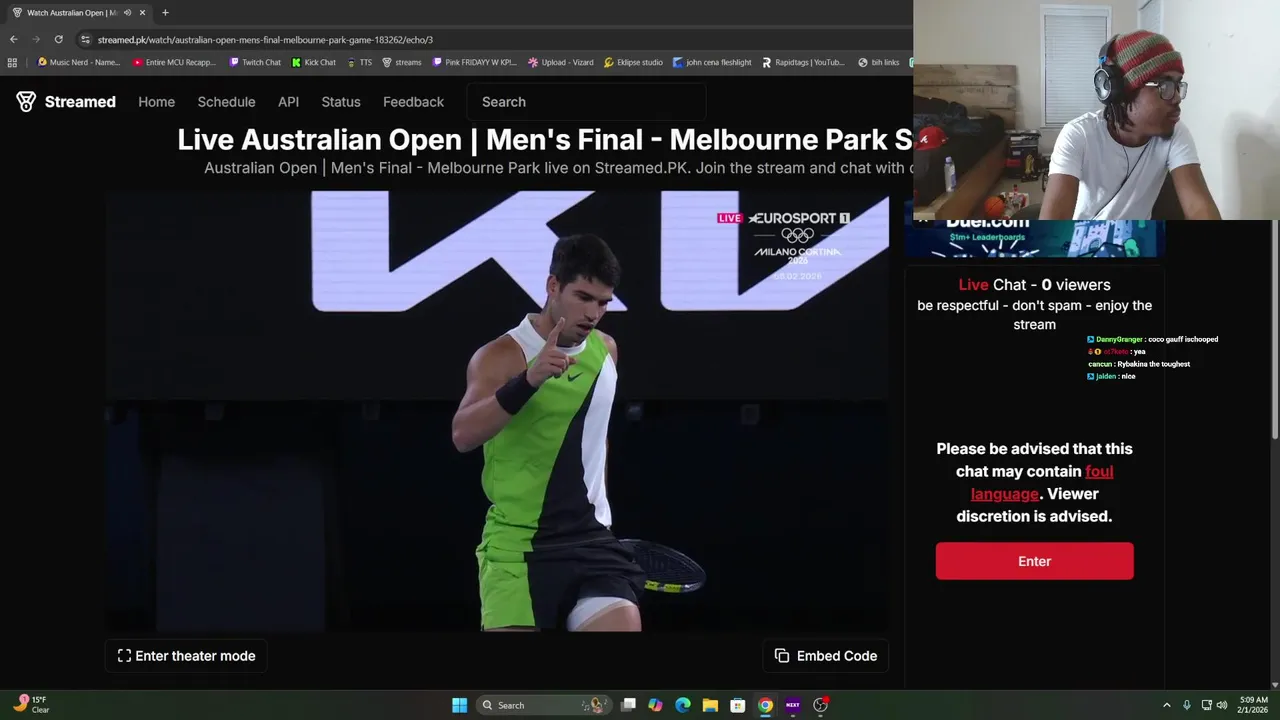Image resolution: width=1280 pixels, height=720 pixels.
Task: Open streams bookmark
Action: pyautogui.click(x=402, y=62)
